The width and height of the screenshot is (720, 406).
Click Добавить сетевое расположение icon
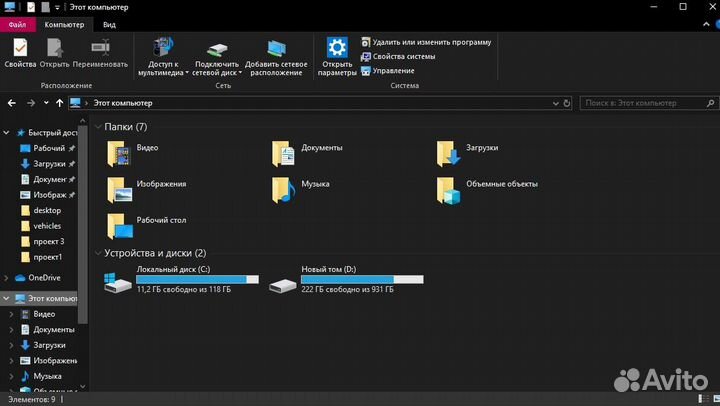276,47
